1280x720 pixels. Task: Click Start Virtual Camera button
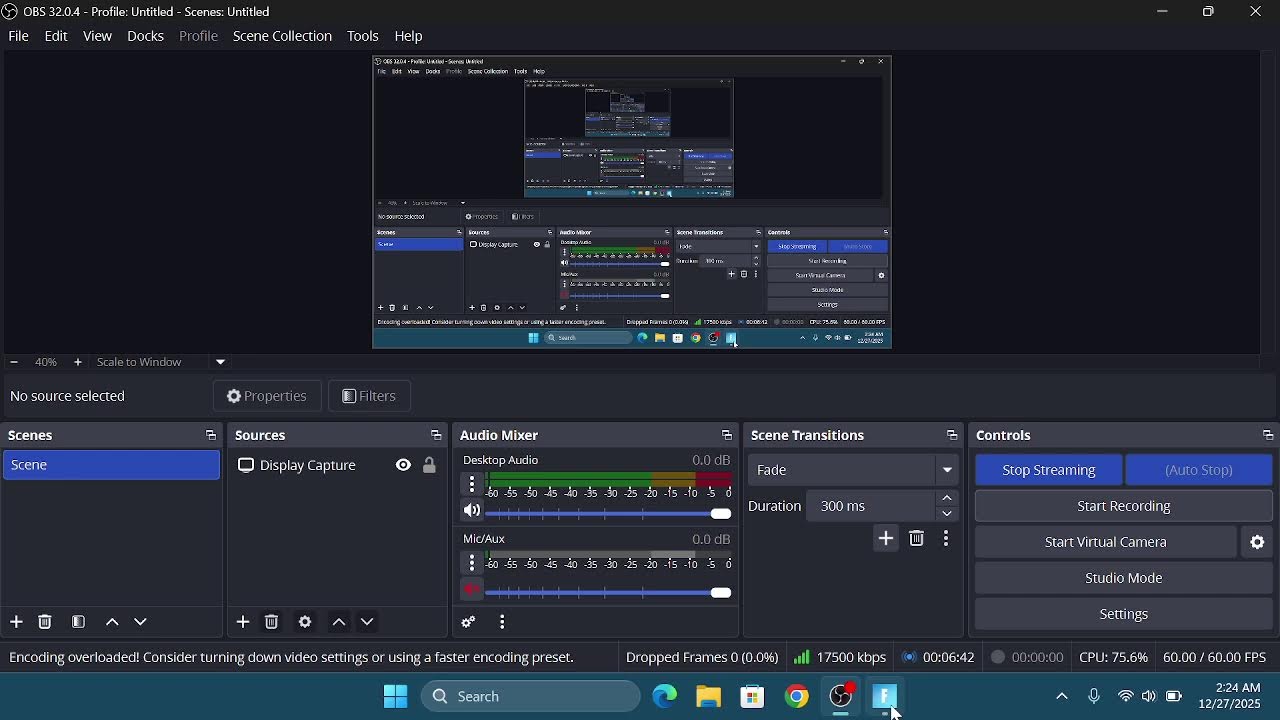point(1106,542)
